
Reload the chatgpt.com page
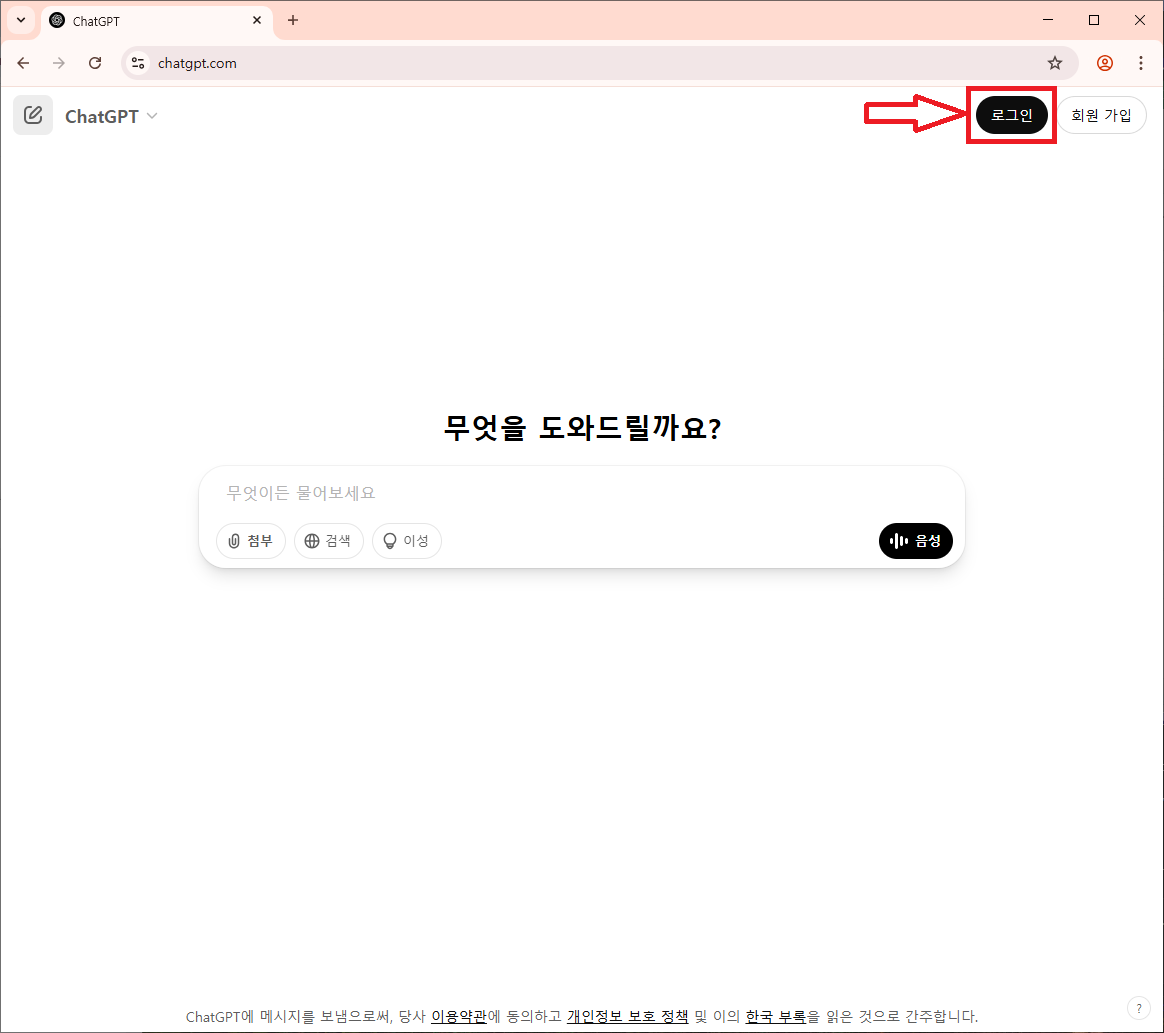[95, 63]
